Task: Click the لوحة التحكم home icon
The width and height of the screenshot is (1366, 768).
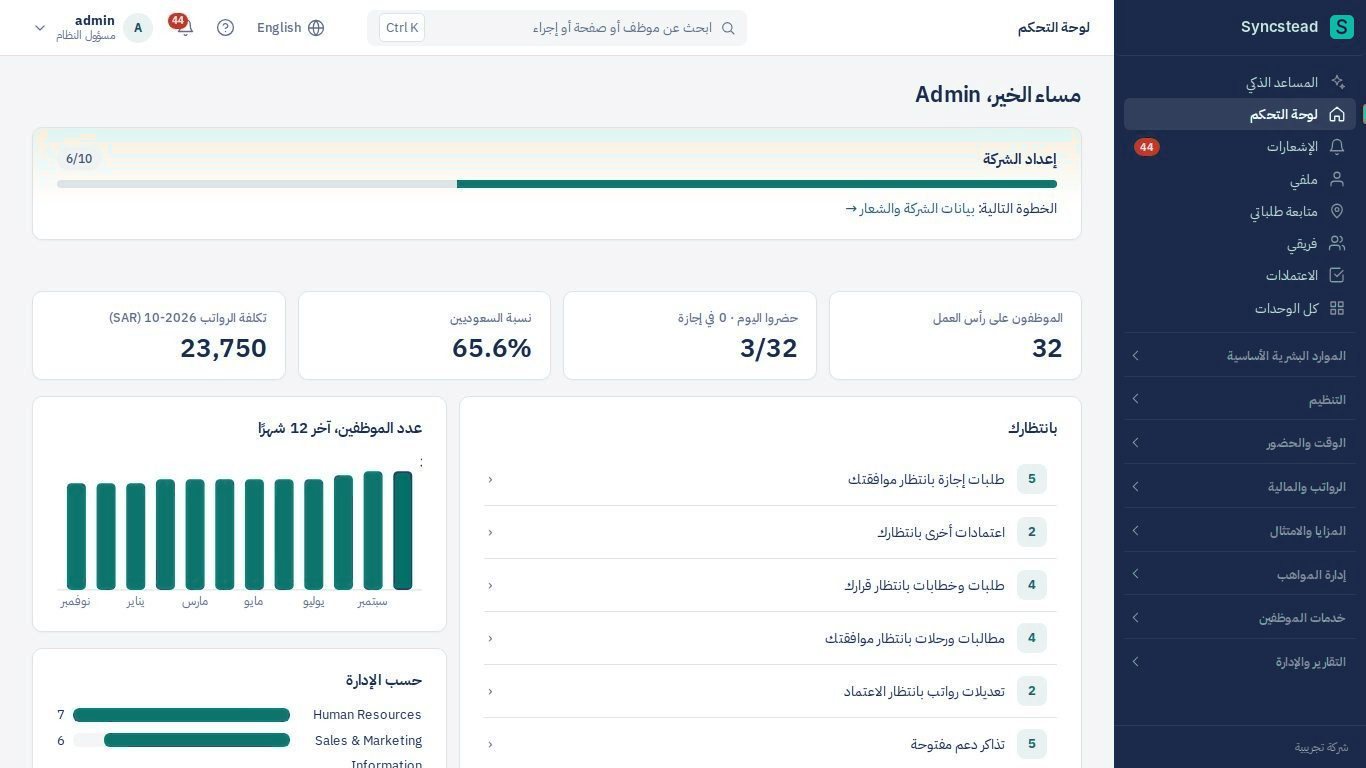Action: 1337,114
